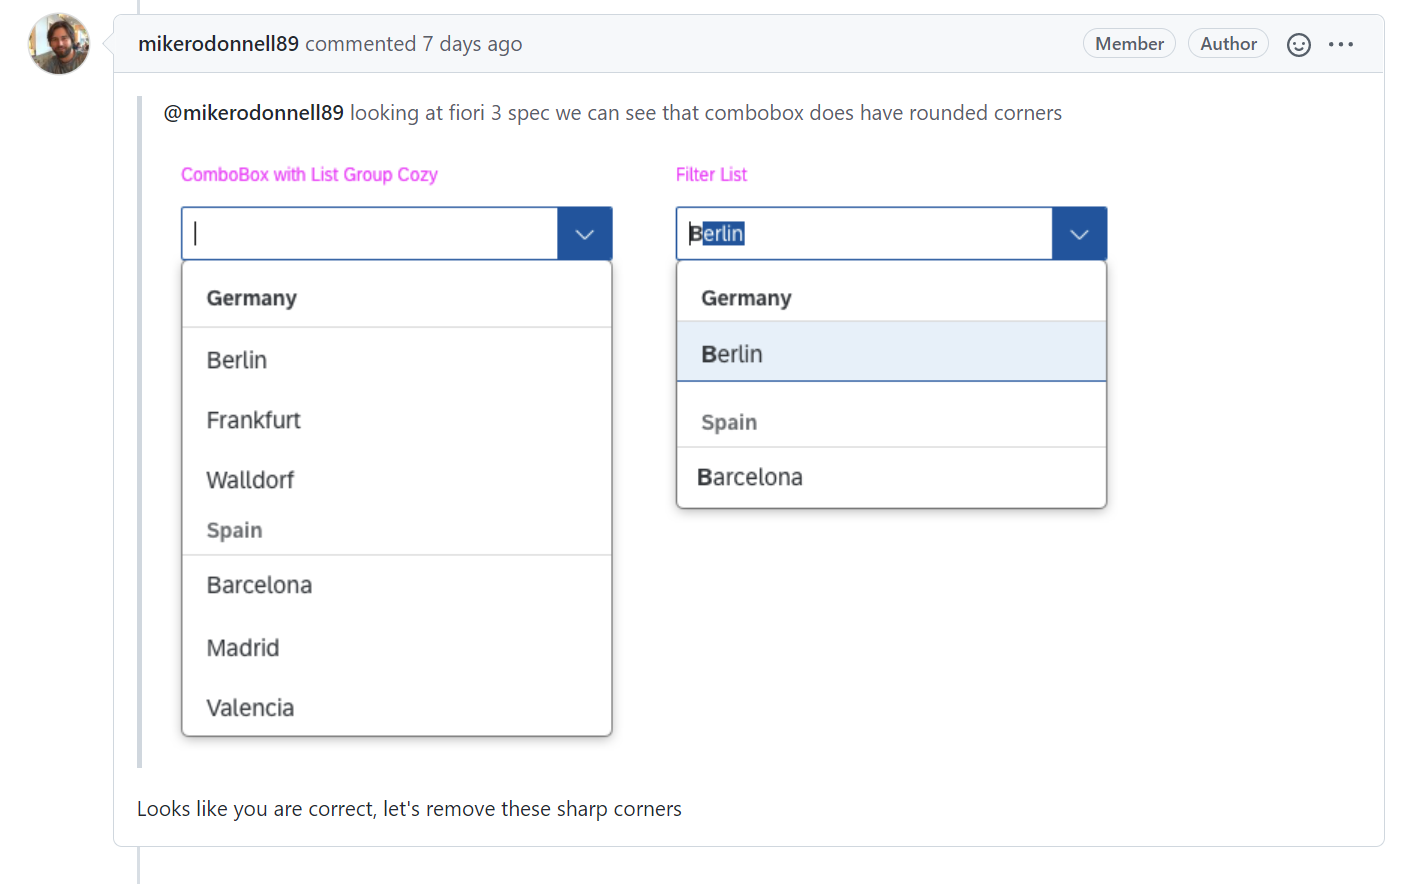Viewport: 1405px width, 884px height.
Task: Click the Author badge
Action: click(x=1228, y=43)
